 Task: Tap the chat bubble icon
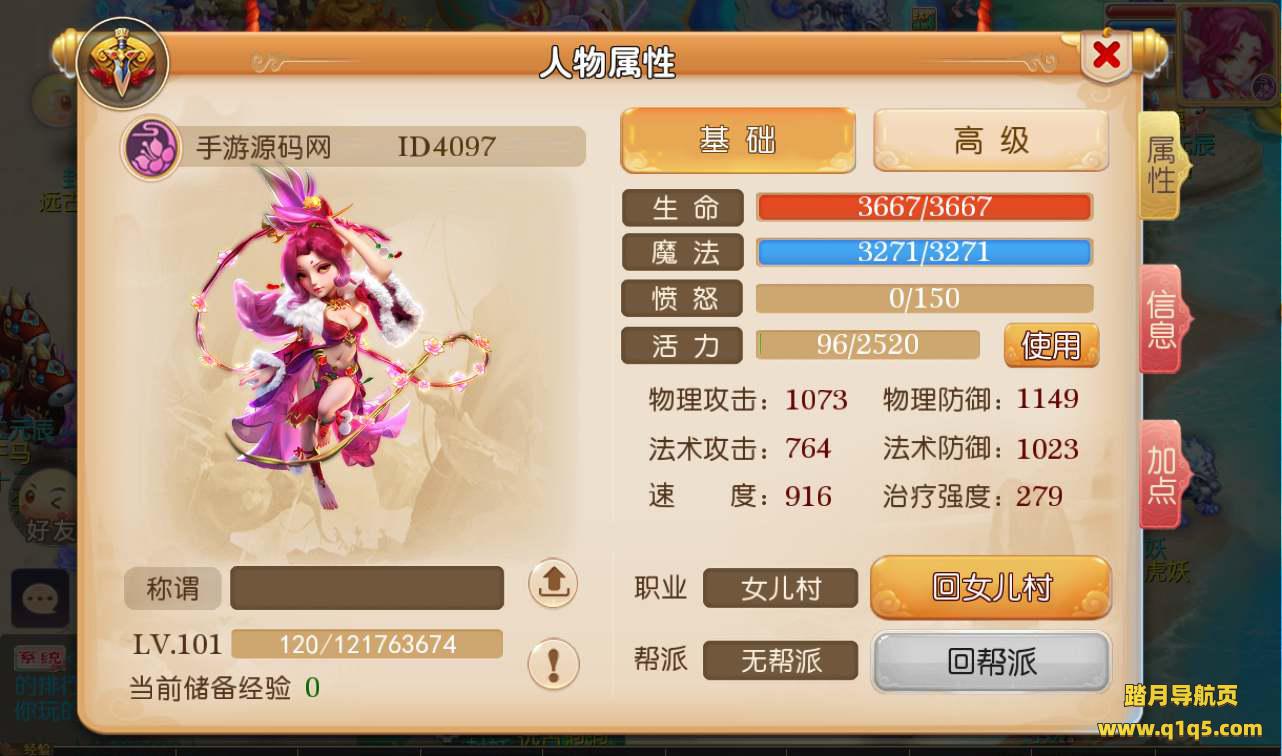pos(40,598)
